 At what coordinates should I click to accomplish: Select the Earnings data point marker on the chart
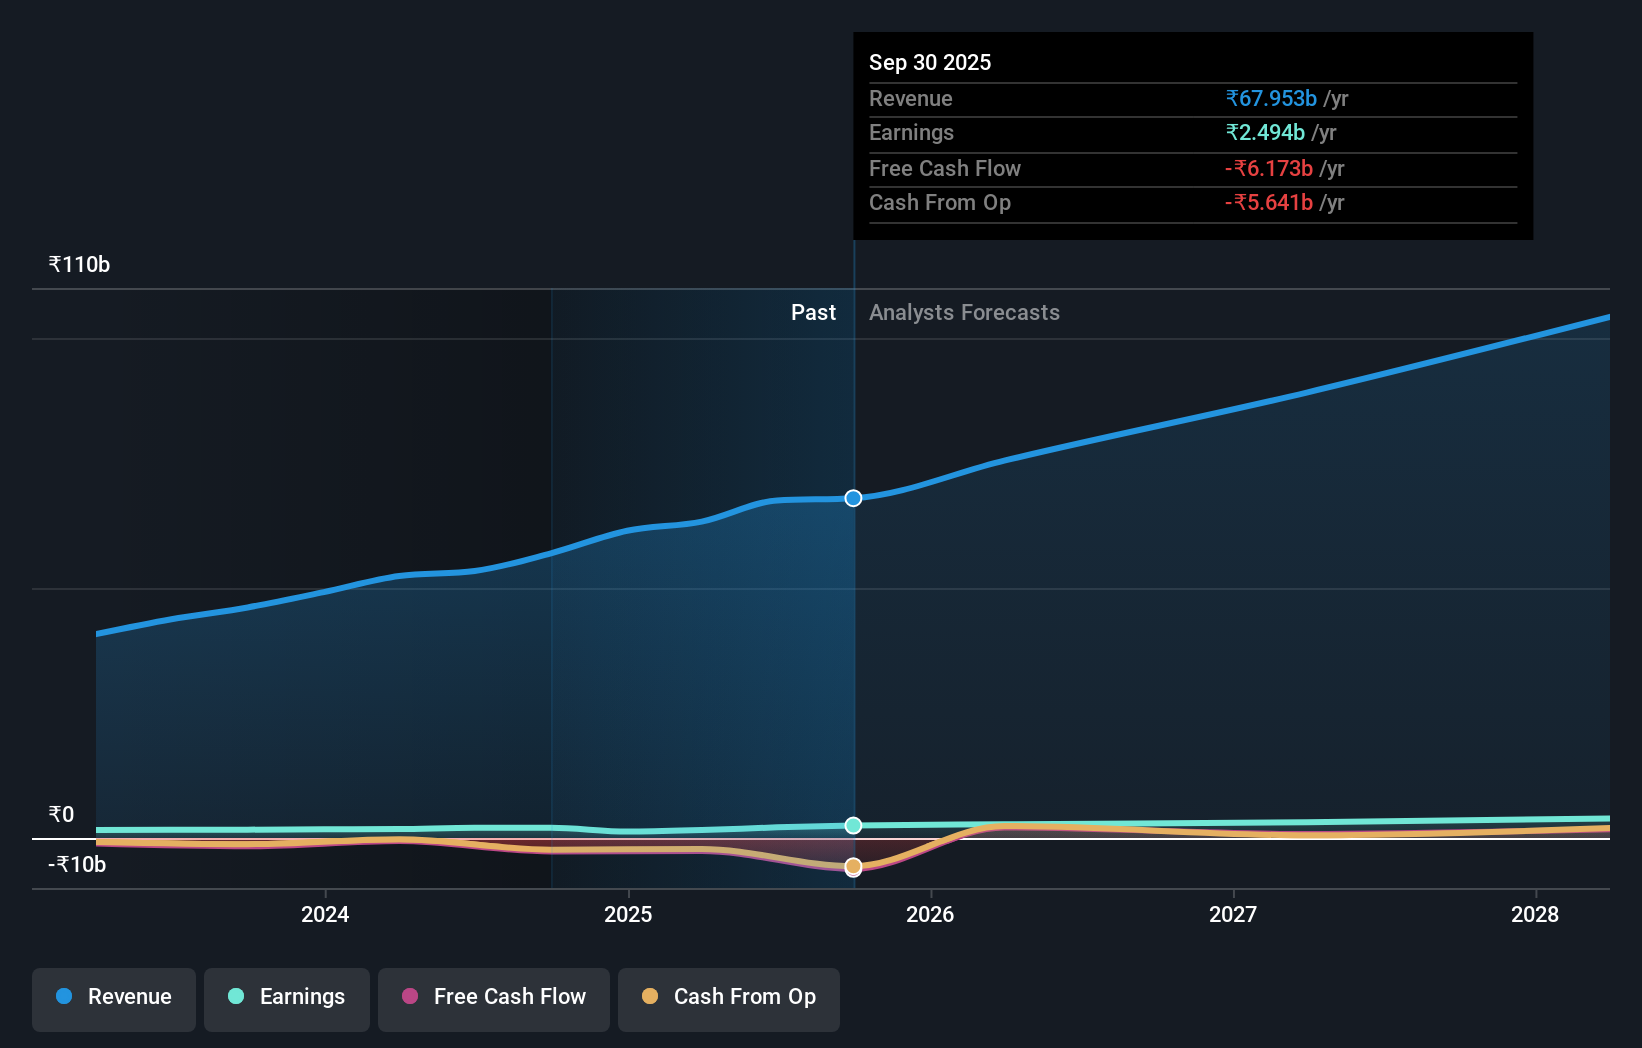click(853, 825)
